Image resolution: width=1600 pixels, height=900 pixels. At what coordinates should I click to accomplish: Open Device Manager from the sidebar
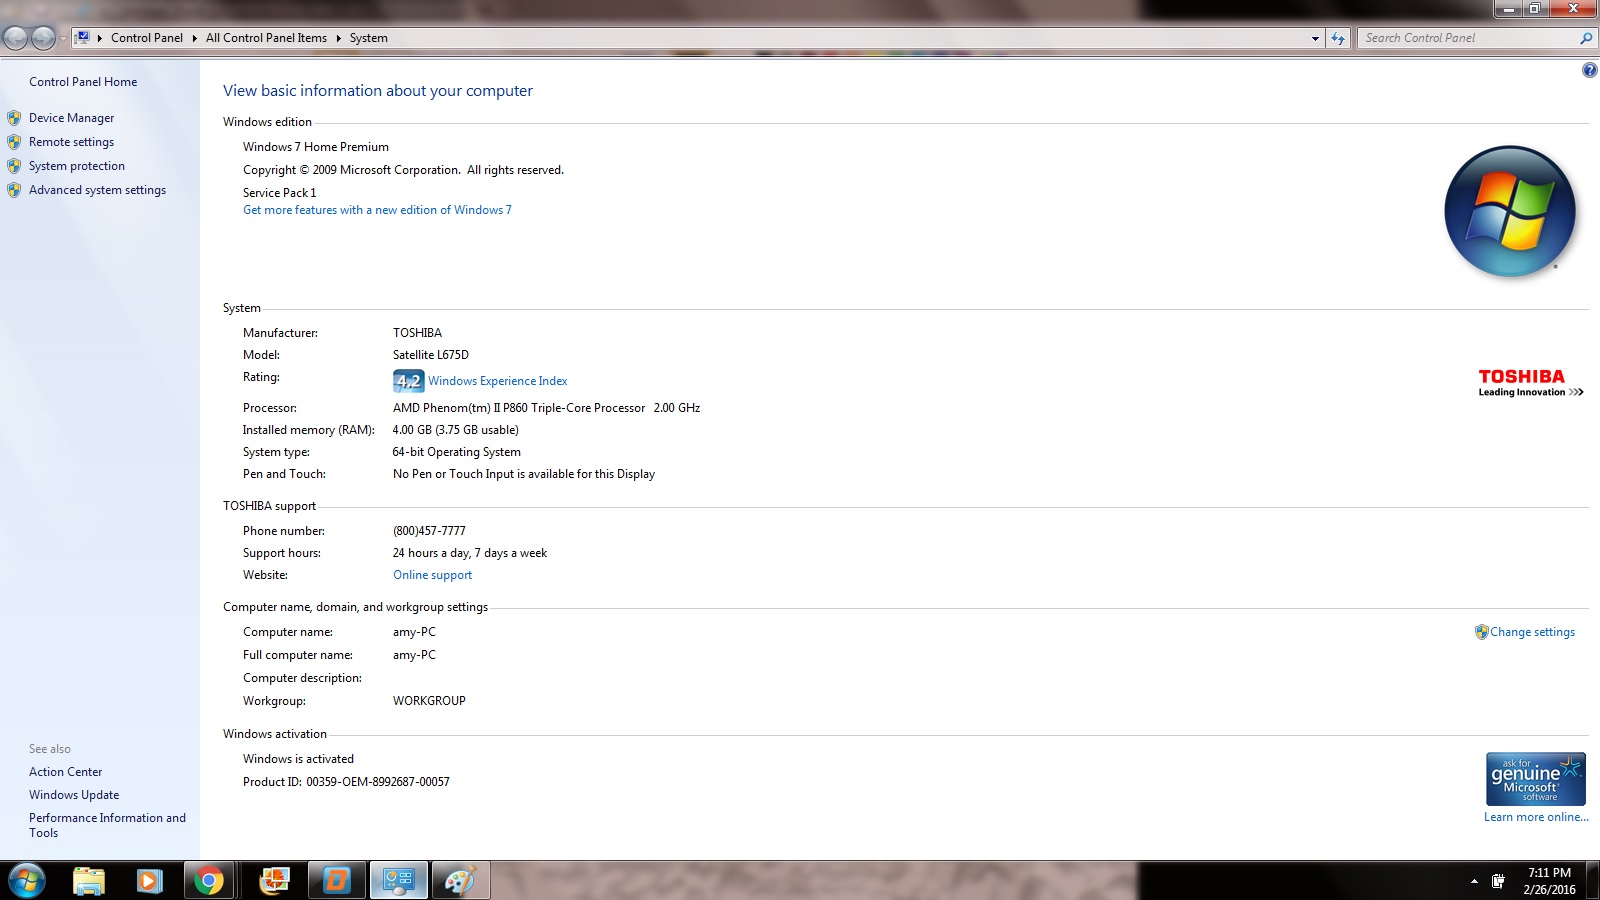71,118
